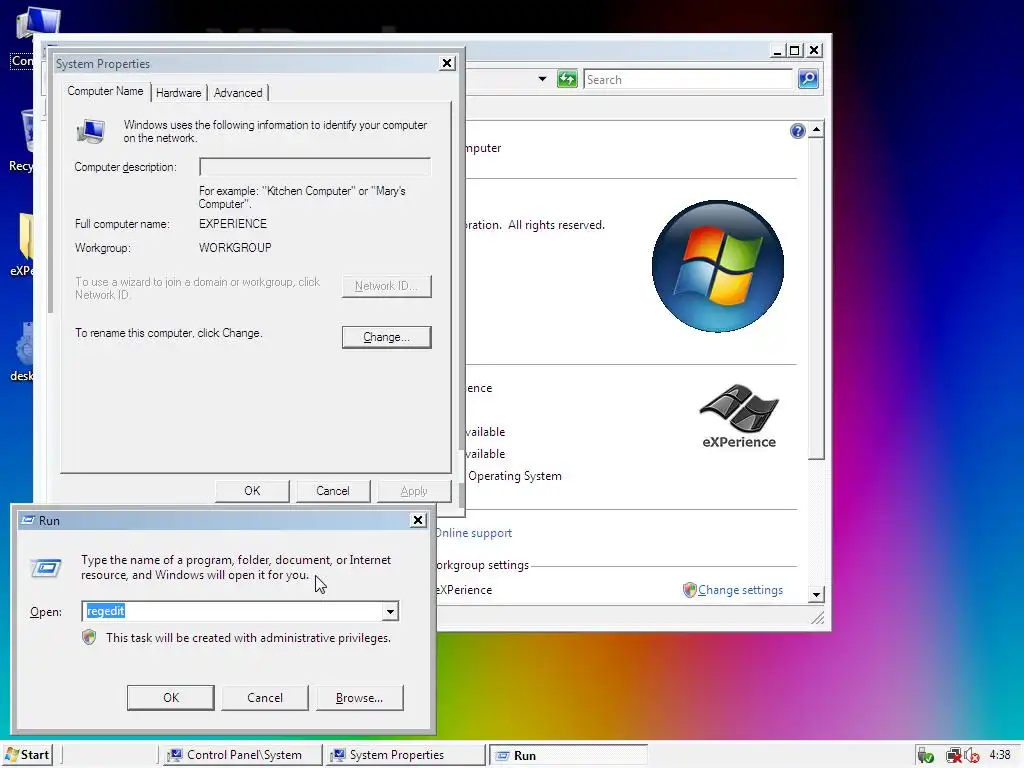The height and width of the screenshot is (768, 1024).
Task: Click the scrollbar up arrow in Control Panel
Action: [816, 129]
